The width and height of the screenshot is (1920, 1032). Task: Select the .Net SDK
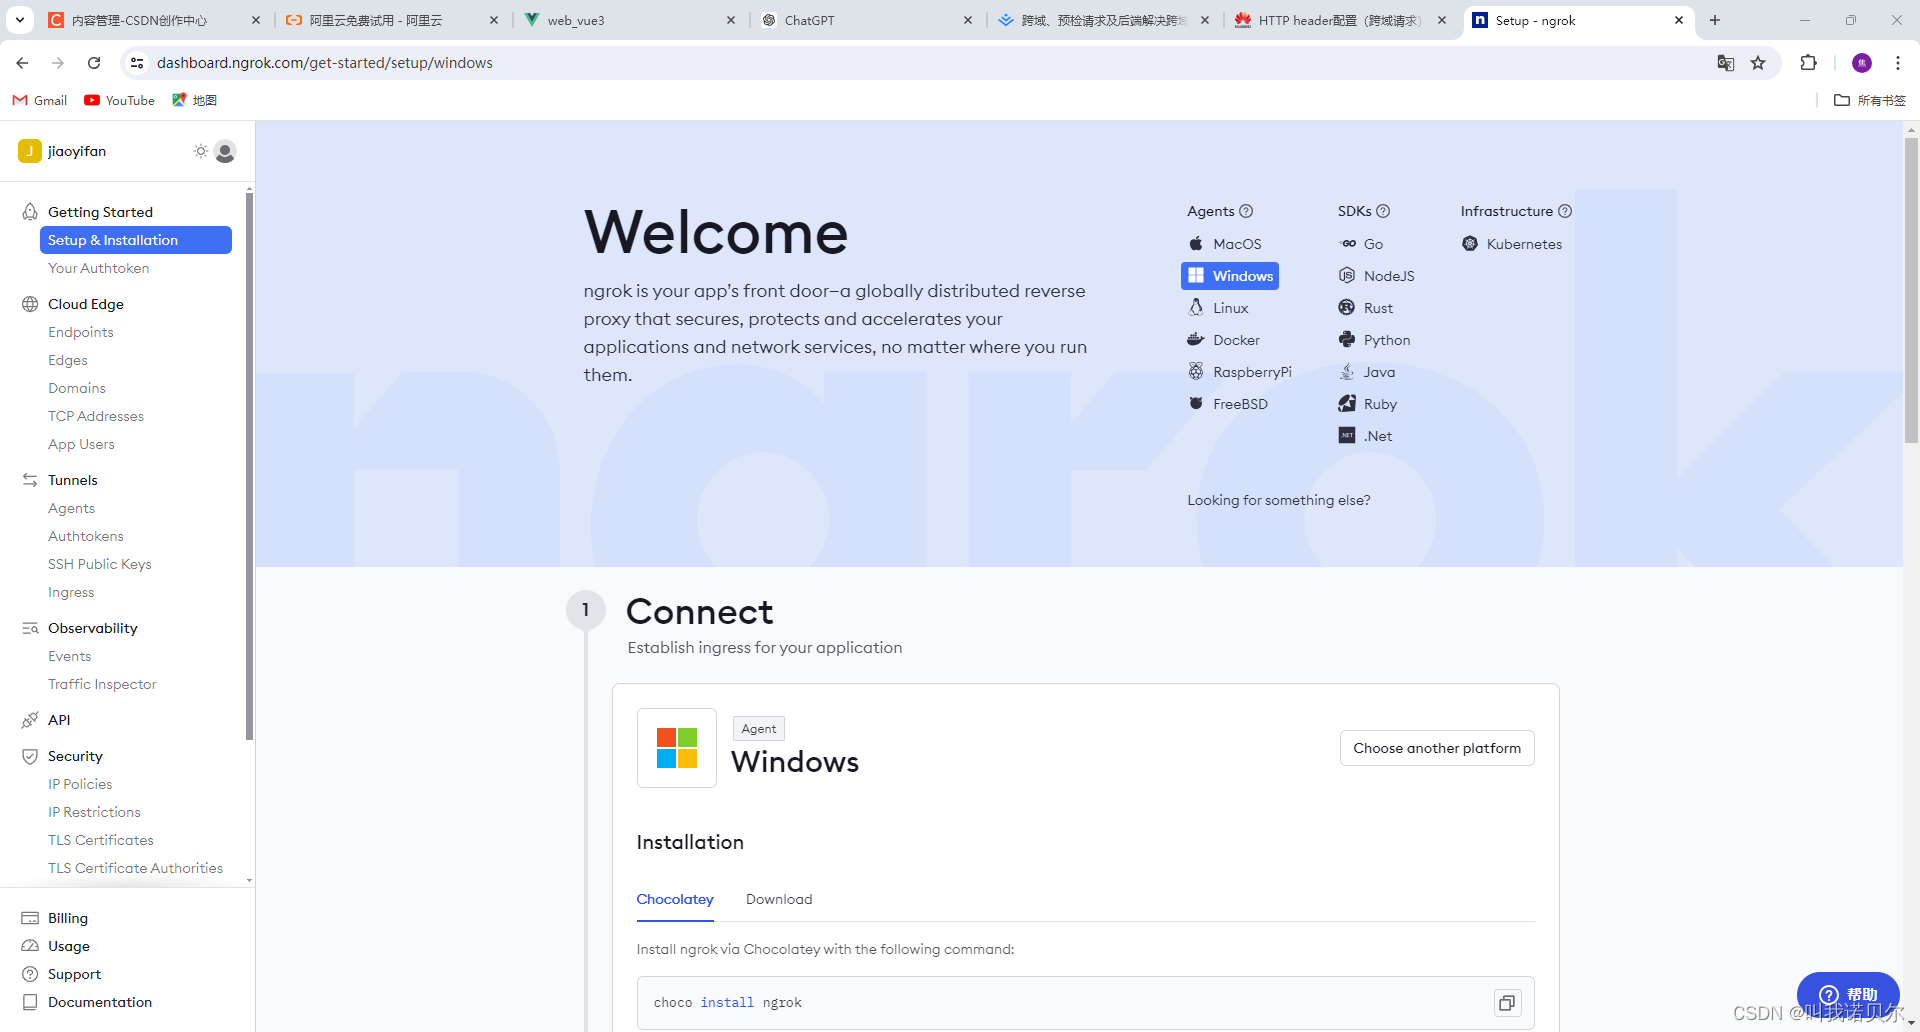click(x=1366, y=436)
